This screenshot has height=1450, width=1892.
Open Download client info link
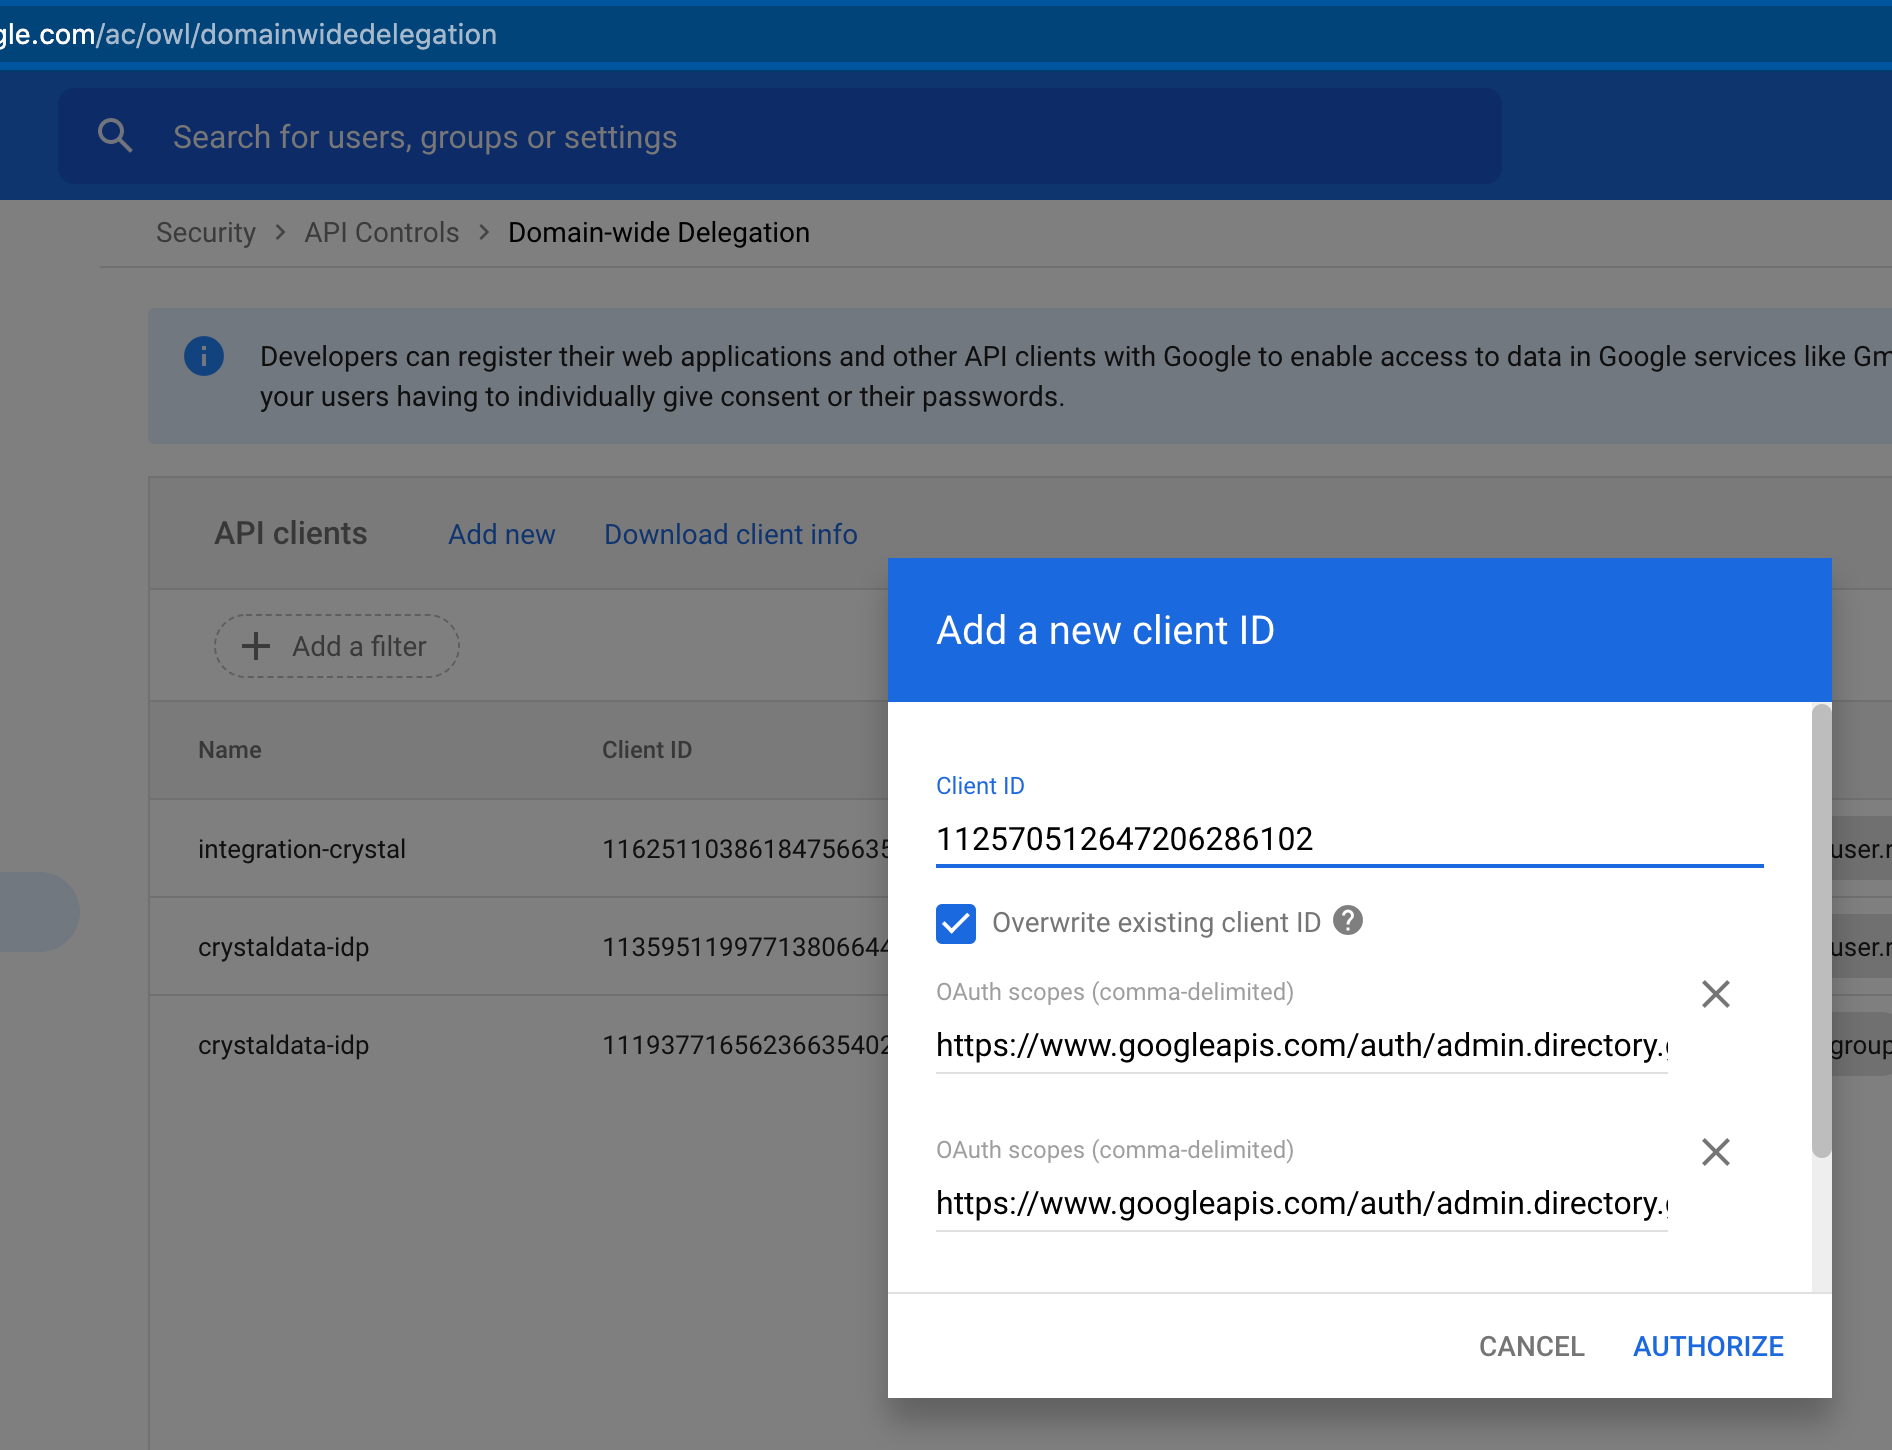click(730, 534)
